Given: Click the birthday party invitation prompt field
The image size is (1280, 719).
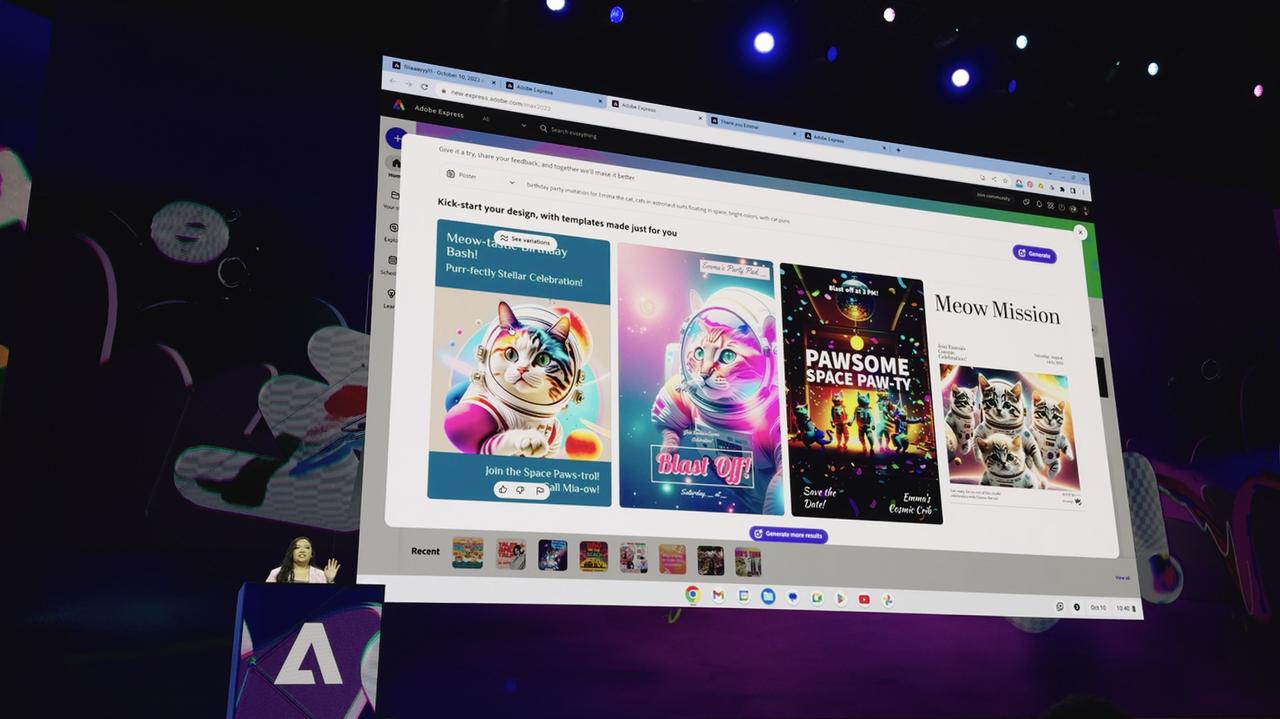Looking at the screenshot, I should pyautogui.click(x=658, y=202).
